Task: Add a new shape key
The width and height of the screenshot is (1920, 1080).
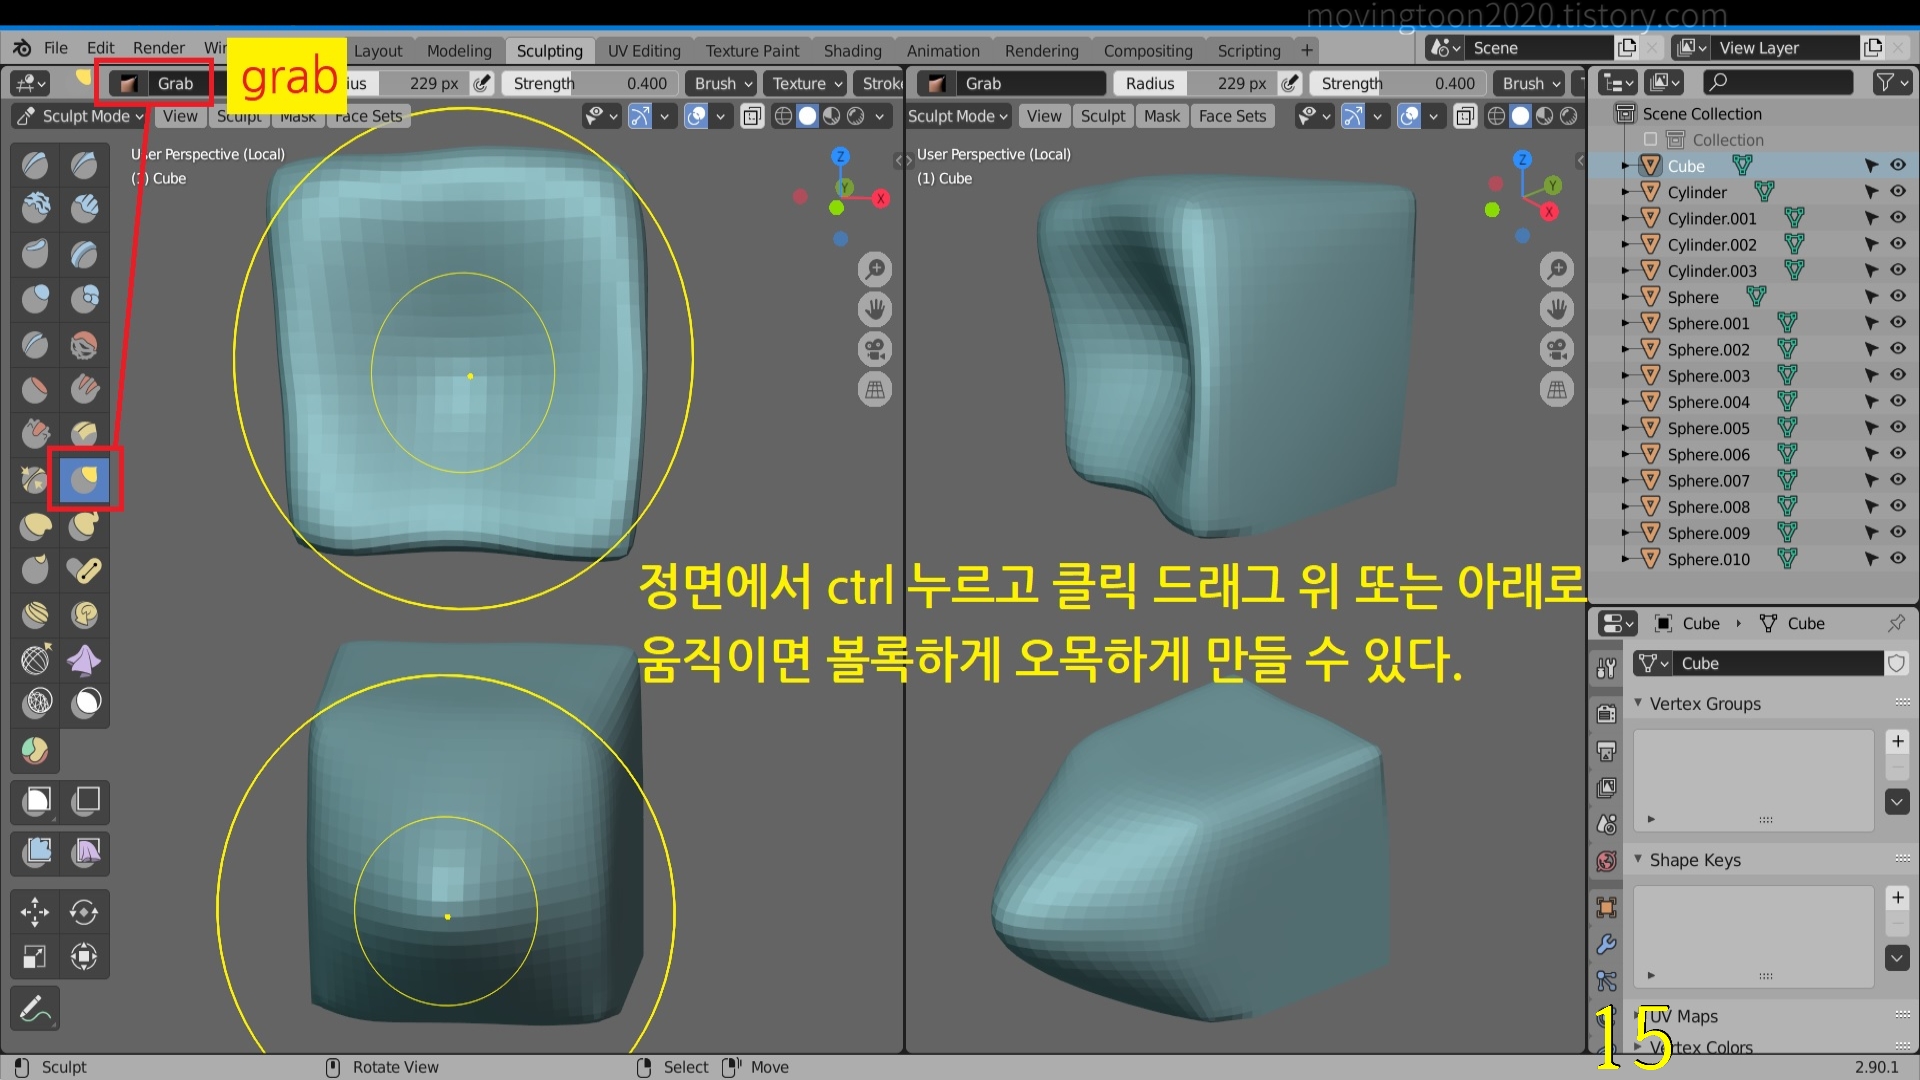Action: (x=1897, y=897)
